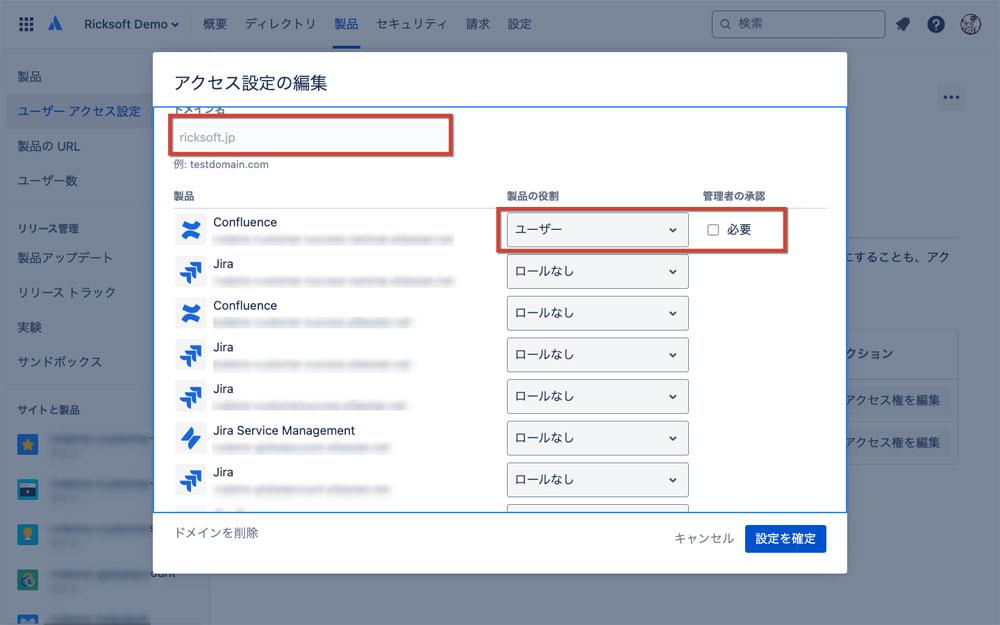Click the 管理者の承認 column header

733,196
